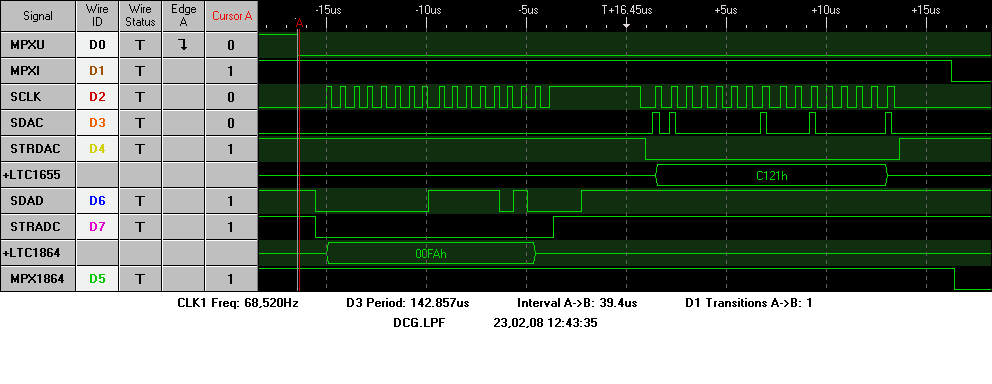Click decoded value C121h on LTC1655 bus
The image size is (992, 384).
pos(772,175)
